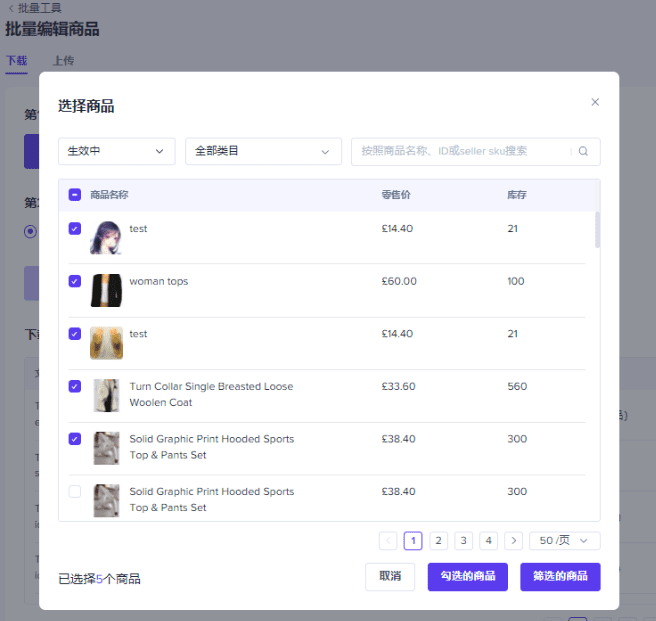Check the last unselected Hooded Sports Set

click(75, 491)
